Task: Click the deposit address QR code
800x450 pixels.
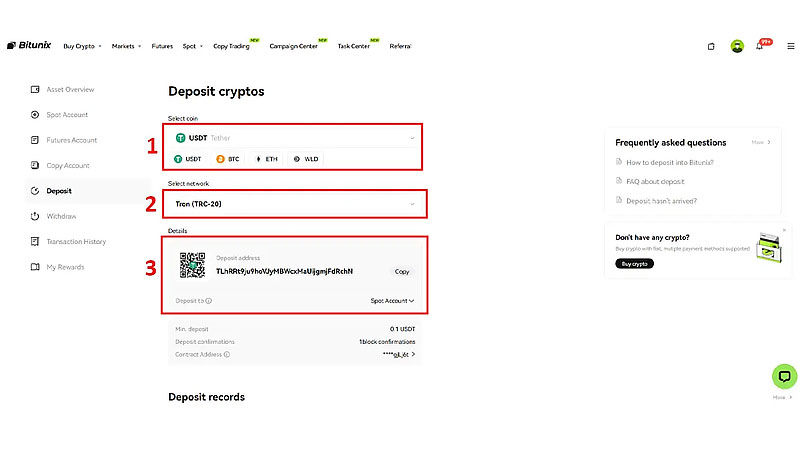Action: [x=192, y=265]
